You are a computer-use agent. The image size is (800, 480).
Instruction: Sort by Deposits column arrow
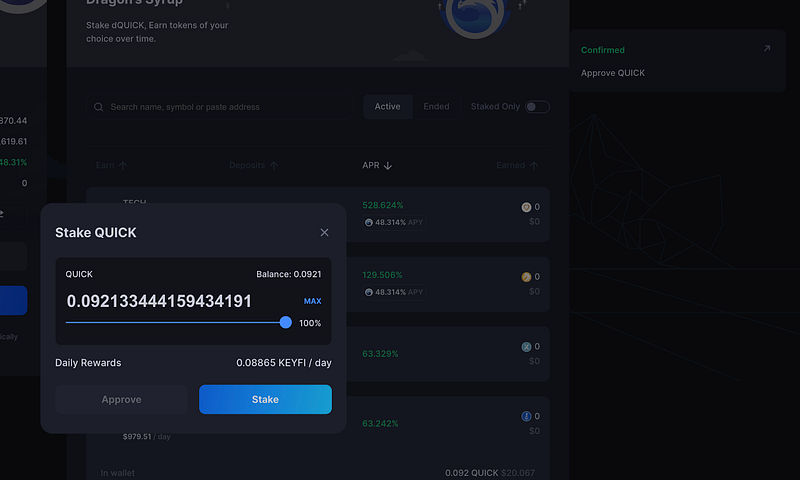274,166
